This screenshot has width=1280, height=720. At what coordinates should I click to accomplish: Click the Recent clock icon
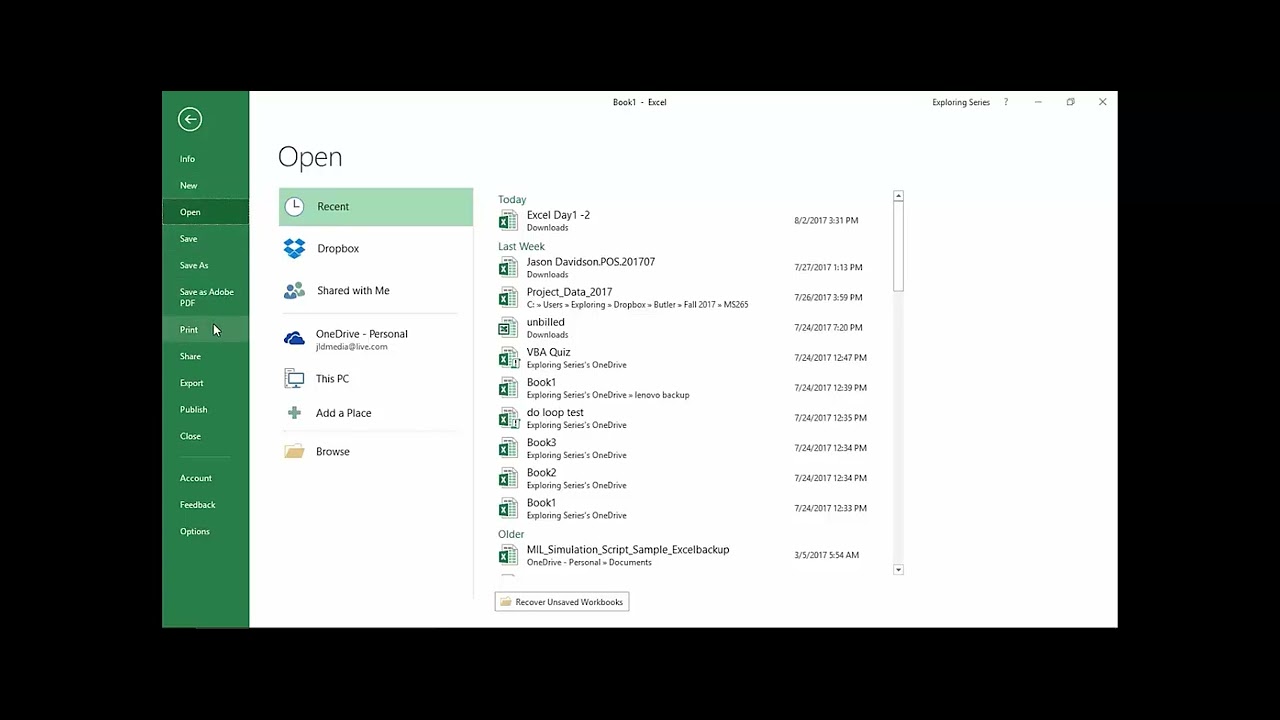point(294,206)
